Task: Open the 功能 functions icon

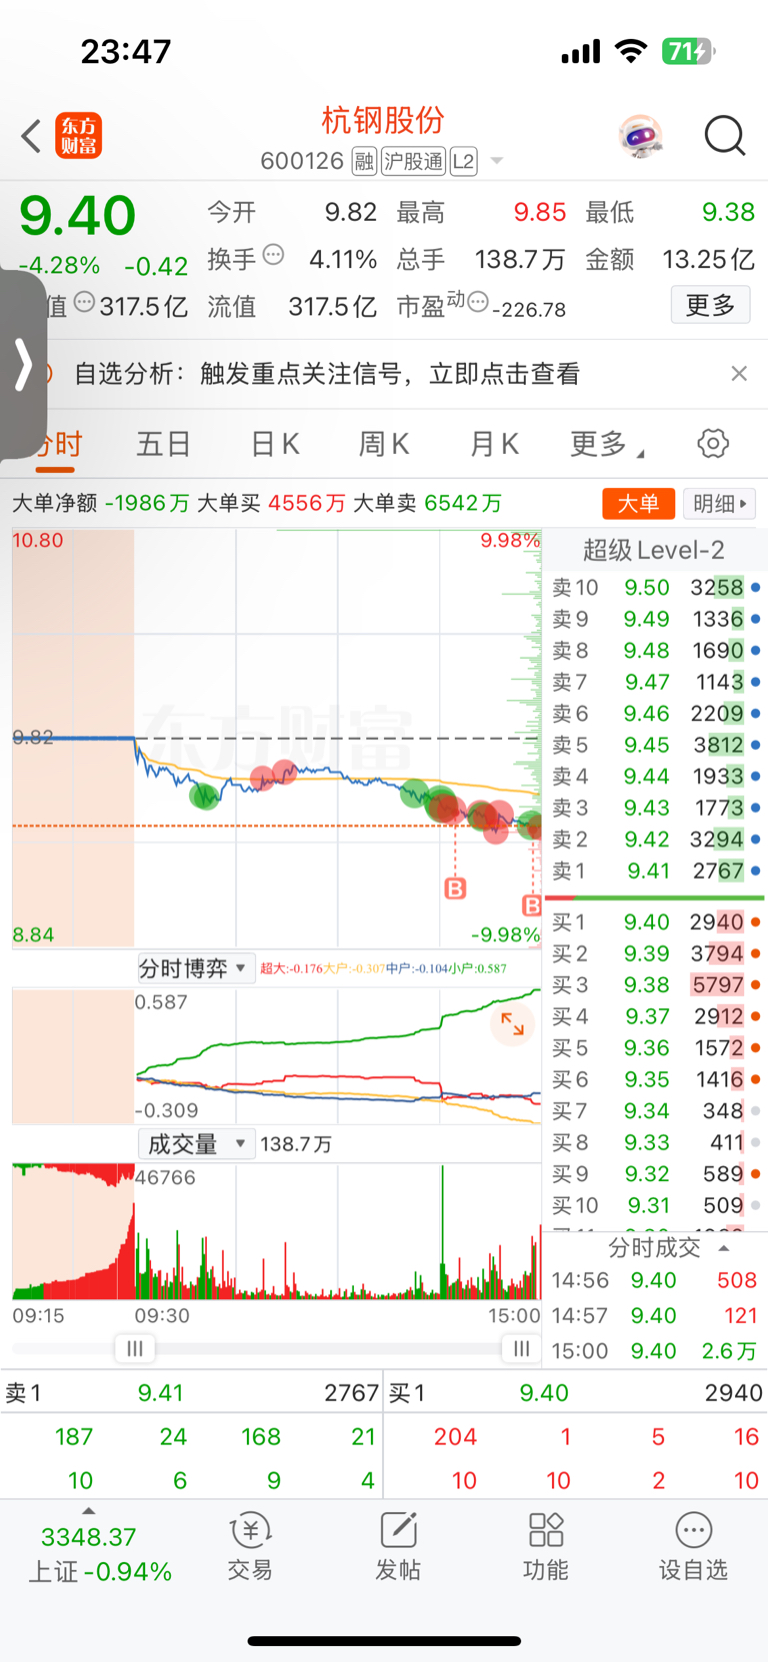Action: tap(546, 1546)
